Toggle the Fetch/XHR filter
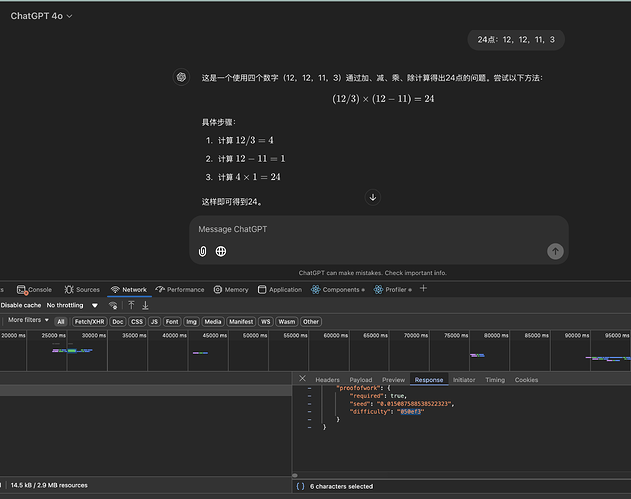Image resolution: width=631 pixels, height=499 pixels. coord(89,322)
